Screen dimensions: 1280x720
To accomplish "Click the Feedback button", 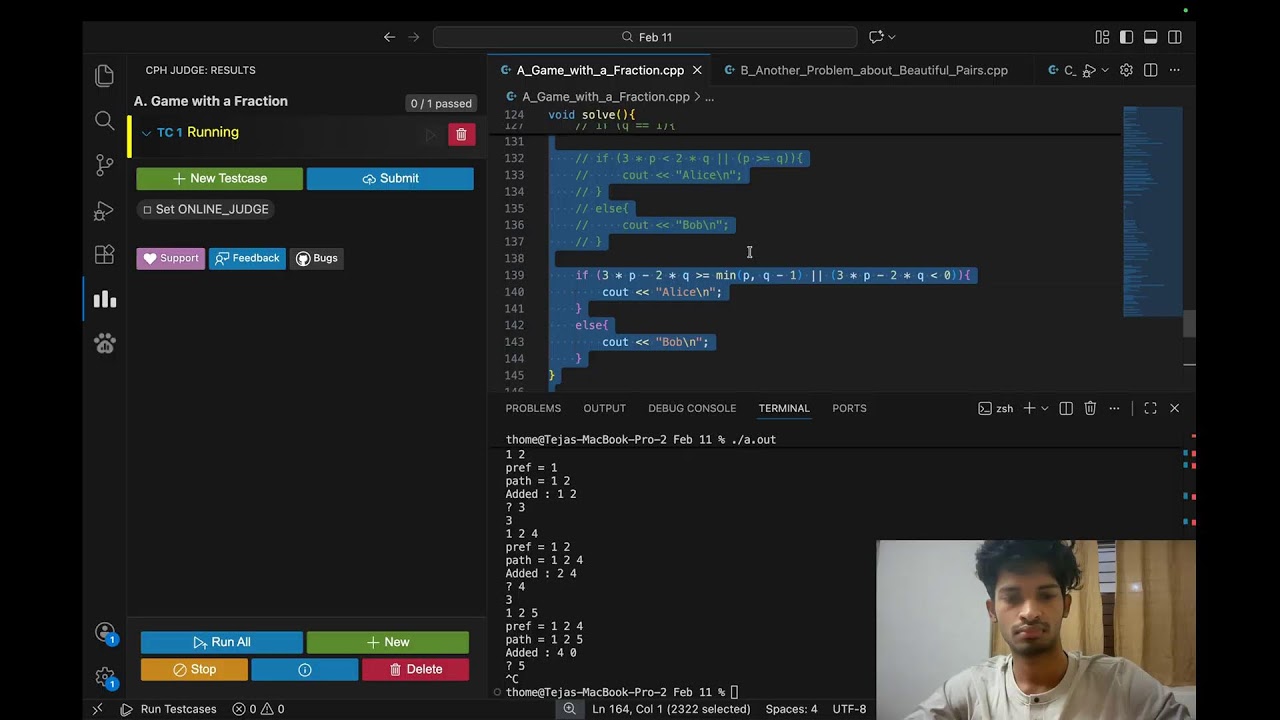I will [247, 258].
